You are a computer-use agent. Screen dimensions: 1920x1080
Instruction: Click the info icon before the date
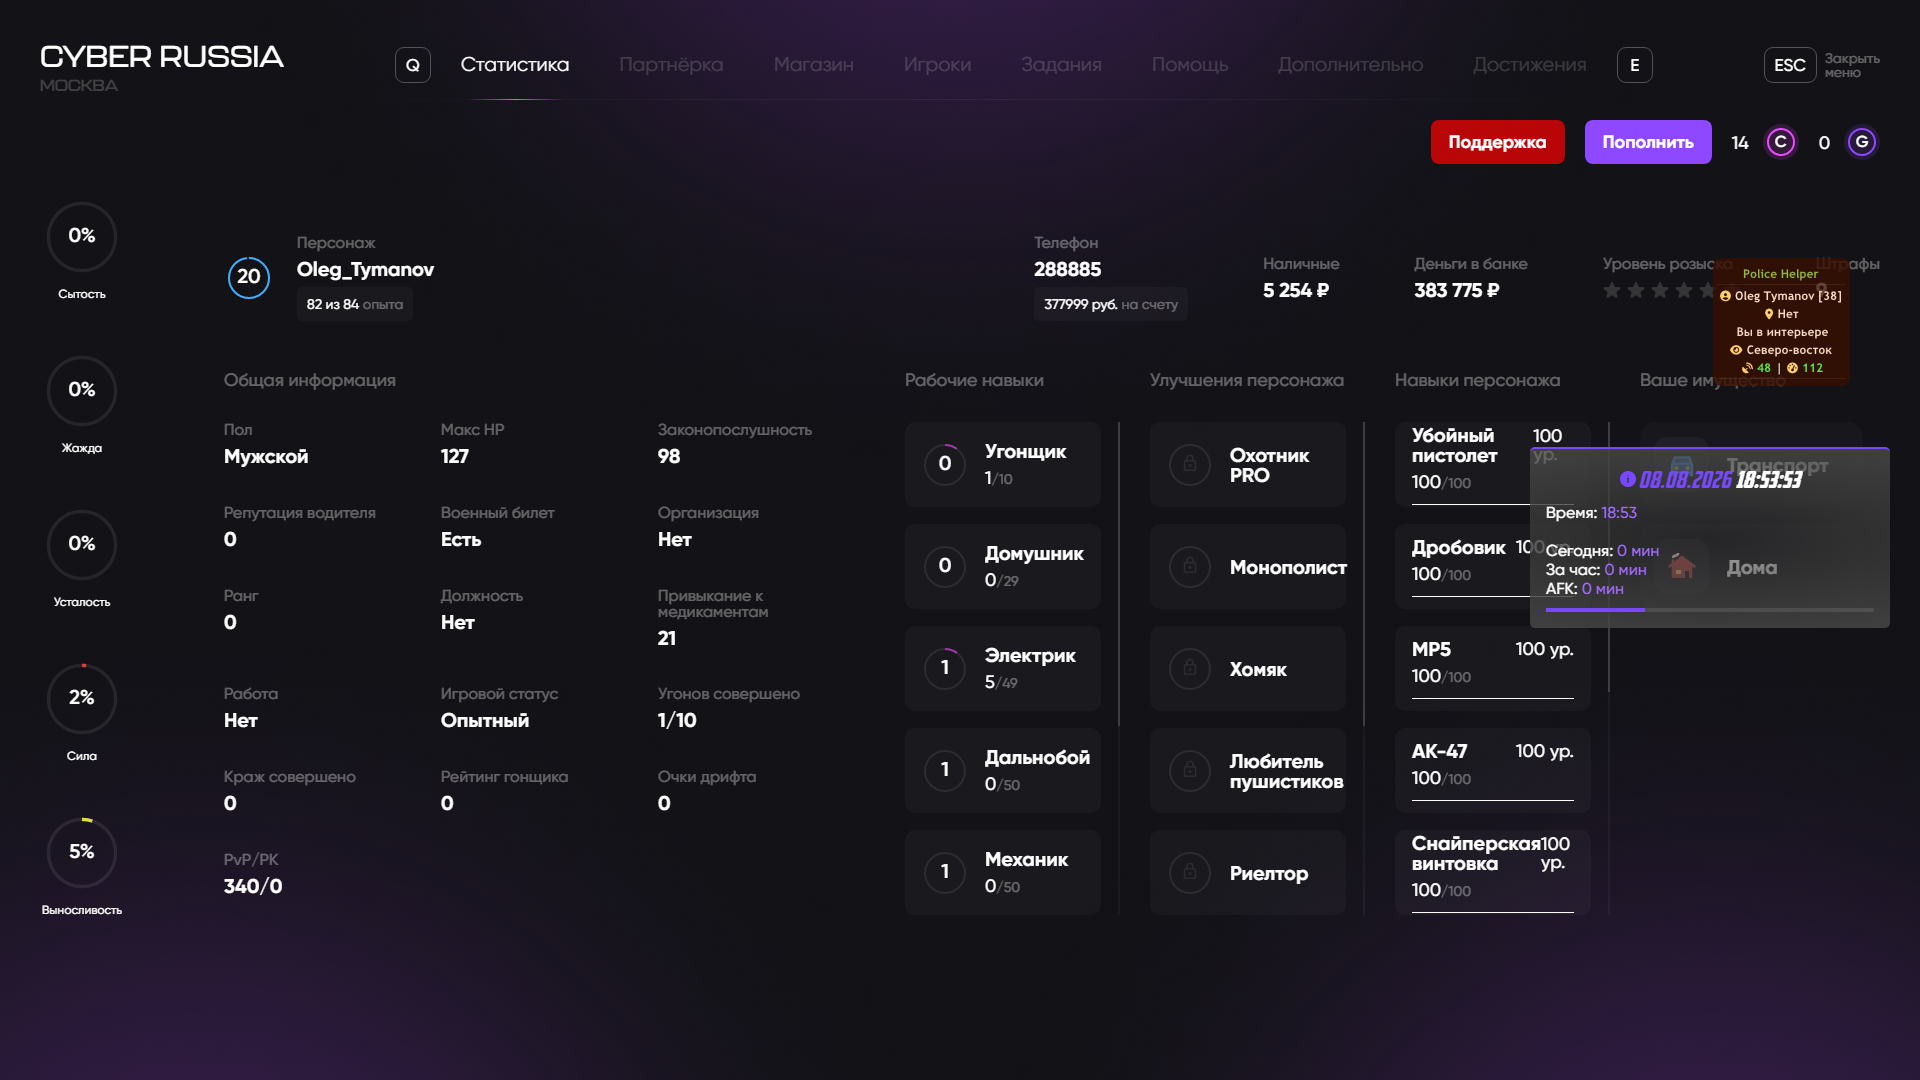[1628, 479]
